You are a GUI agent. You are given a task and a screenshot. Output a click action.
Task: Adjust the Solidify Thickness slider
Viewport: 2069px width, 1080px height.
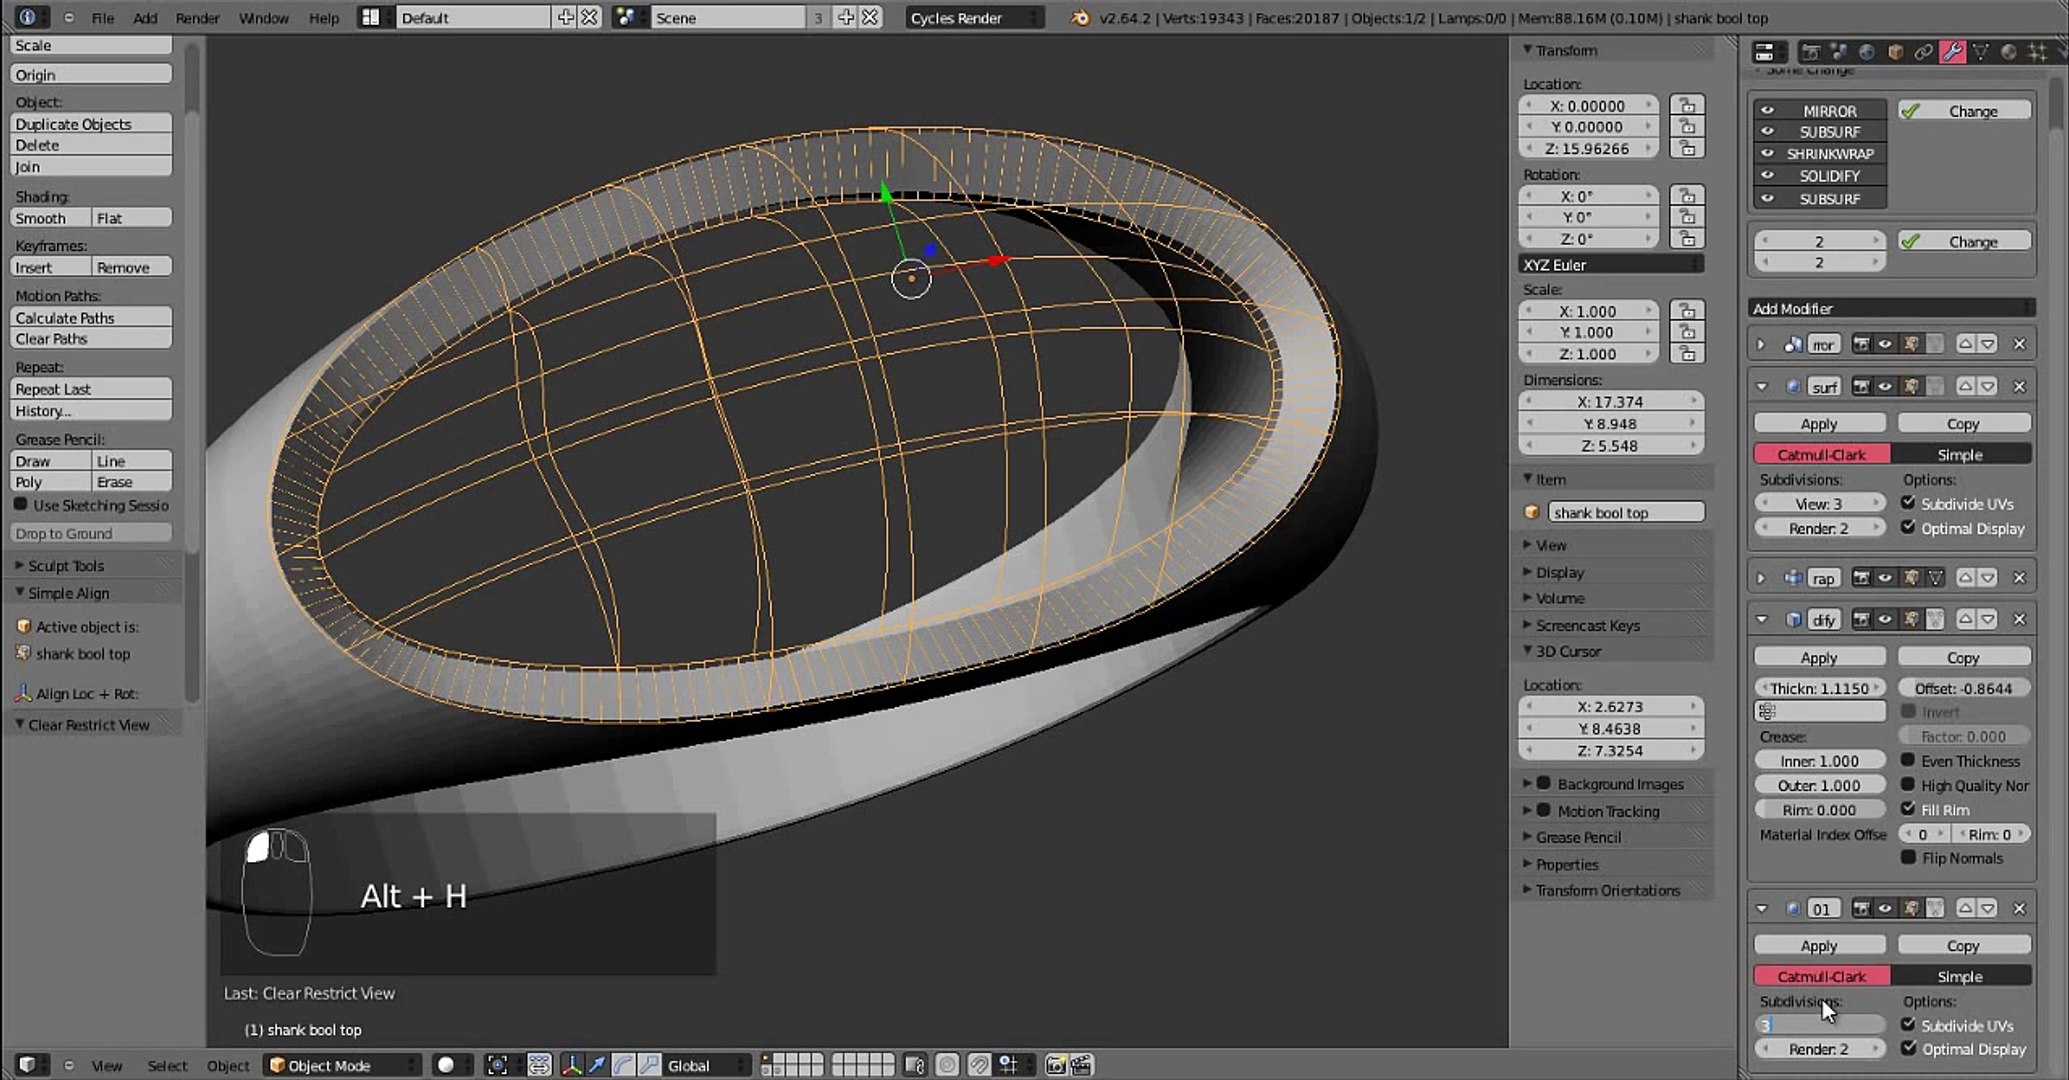pyautogui.click(x=1818, y=688)
